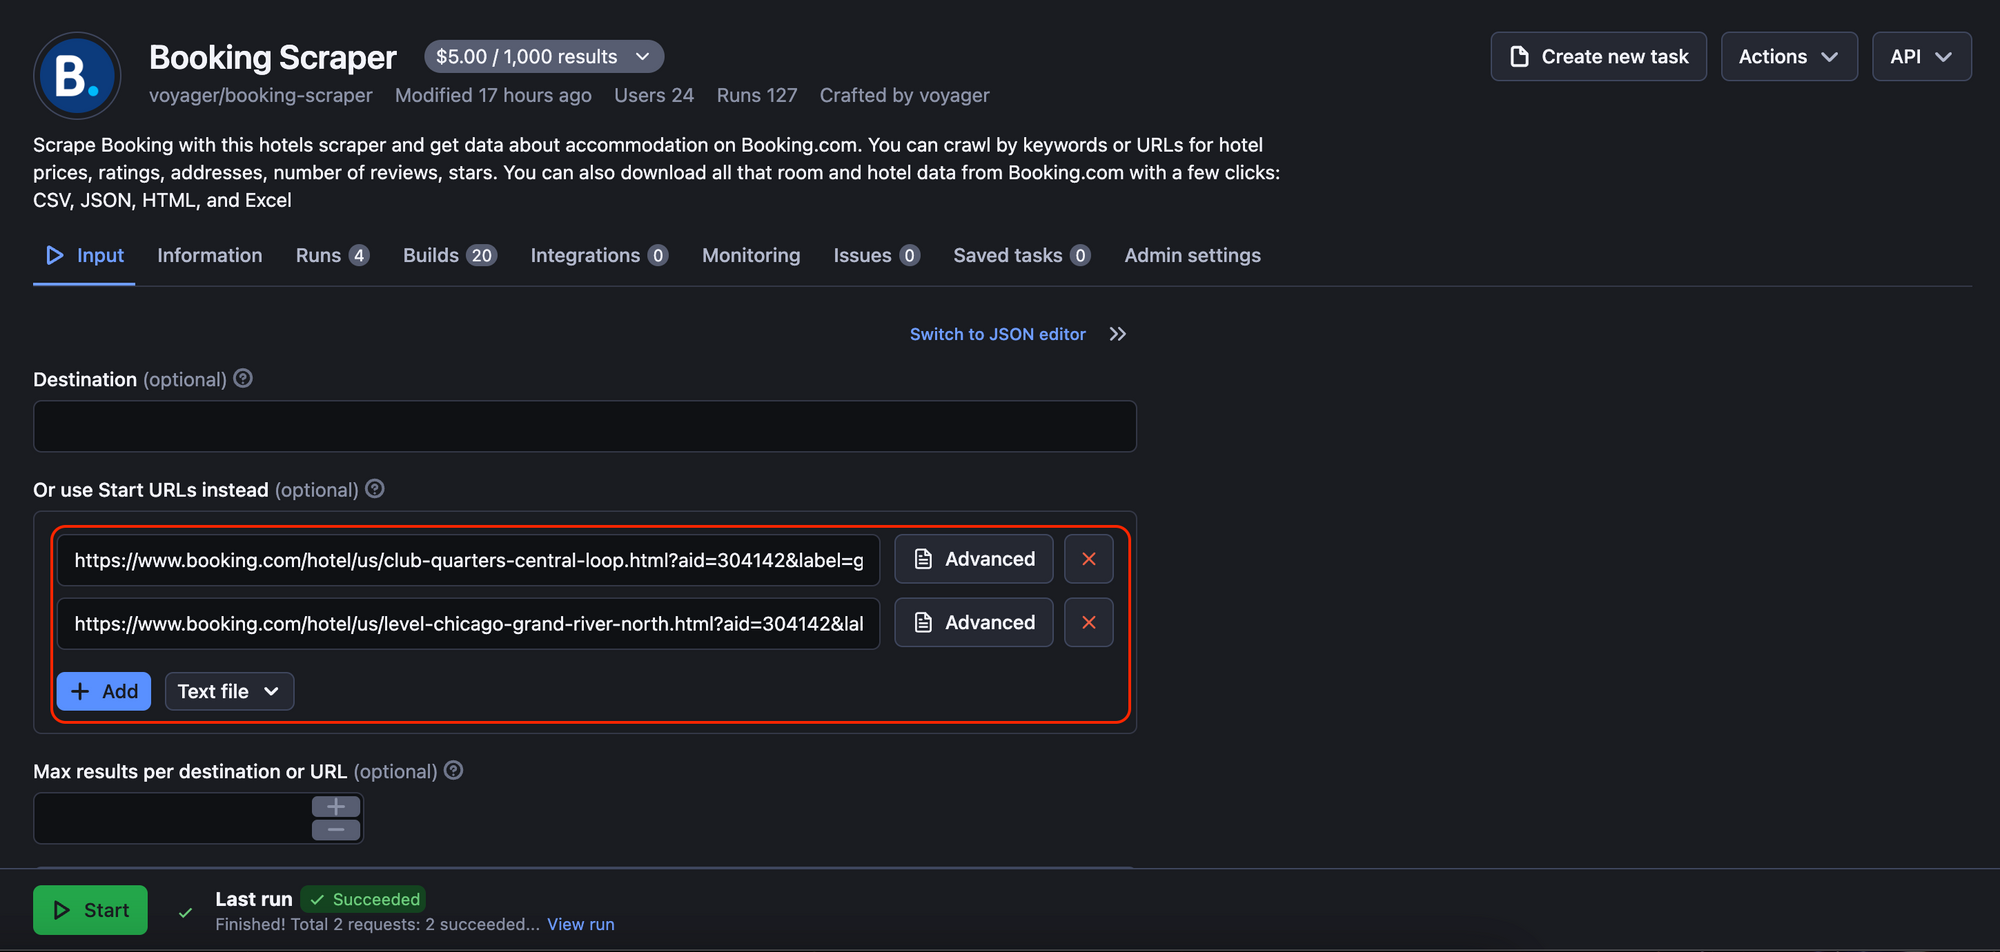The width and height of the screenshot is (2000, 952).
Task: Open the Start URLs help question icon
Action: click(x=375, y=489)
